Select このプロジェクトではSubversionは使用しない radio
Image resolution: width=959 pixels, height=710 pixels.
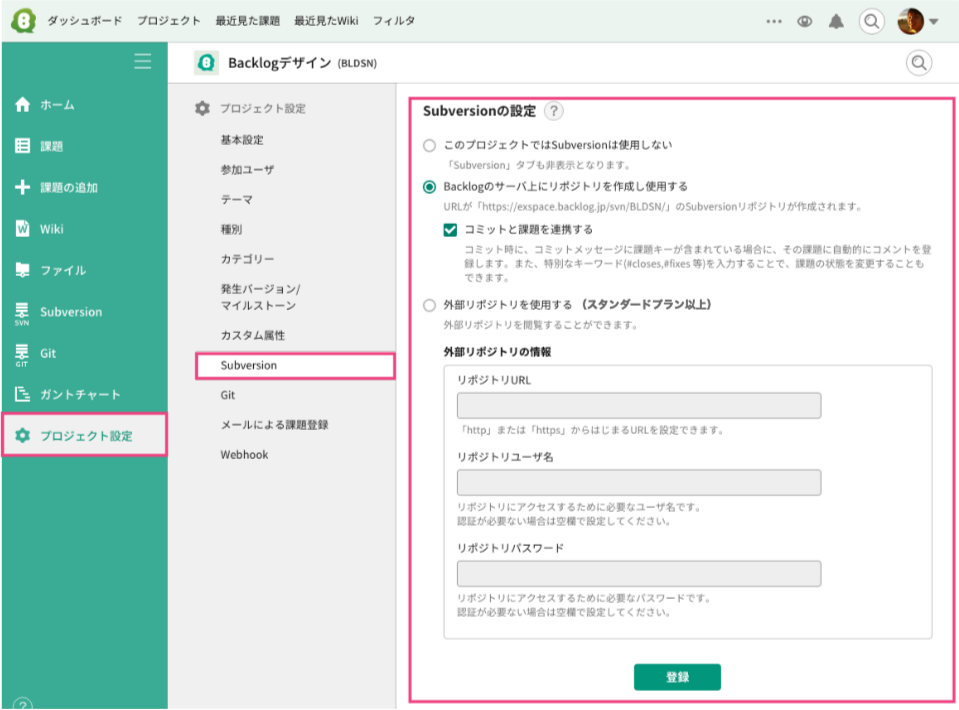pyautogui.click(x=429, y=146)
